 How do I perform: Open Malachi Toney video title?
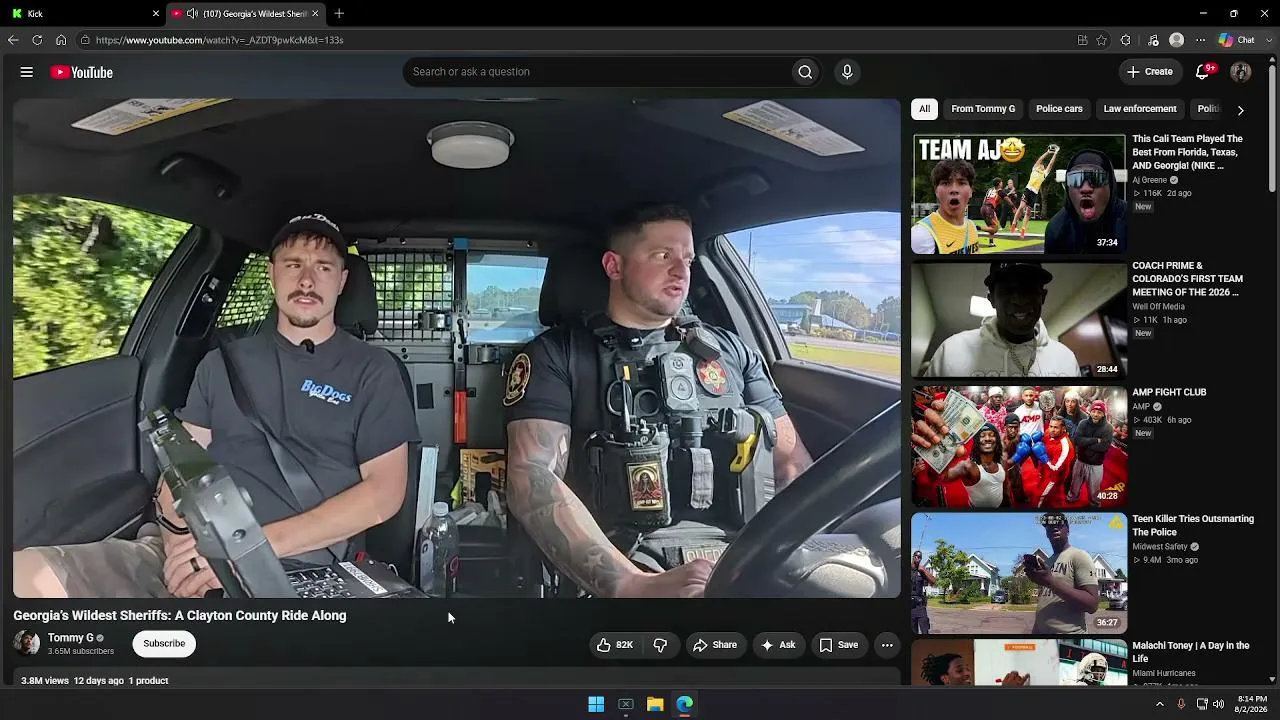(x=1191, y=652)
